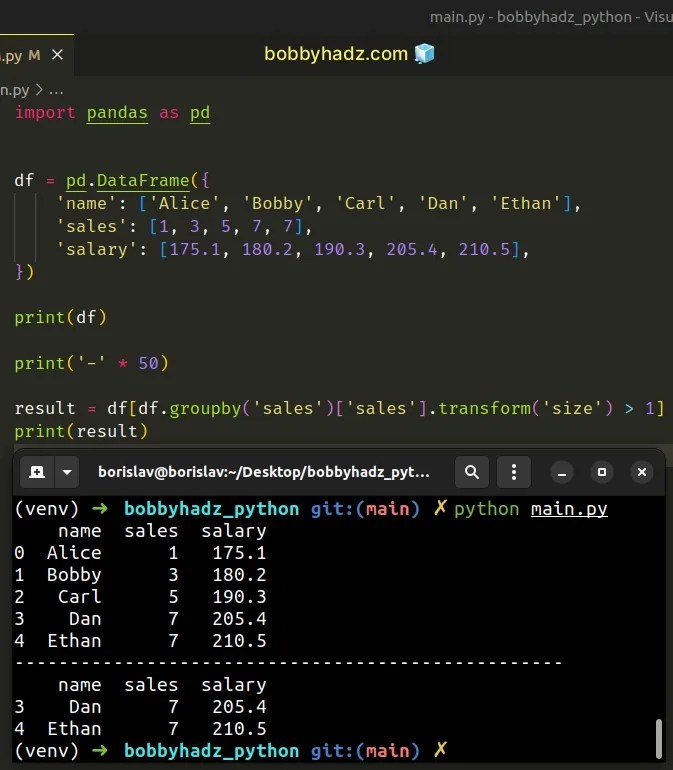Minimize the terminal window
Screen dimensions: 673x770
[562, 472]
